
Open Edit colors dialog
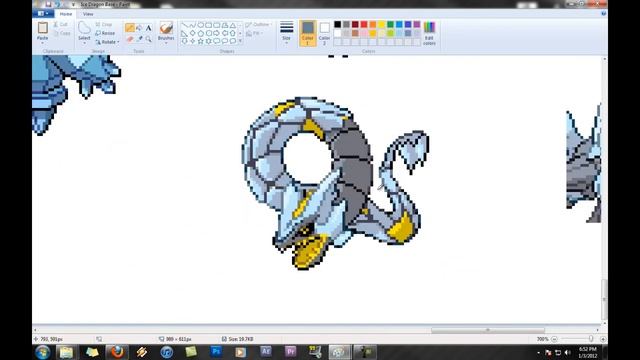tap(429, 33)
